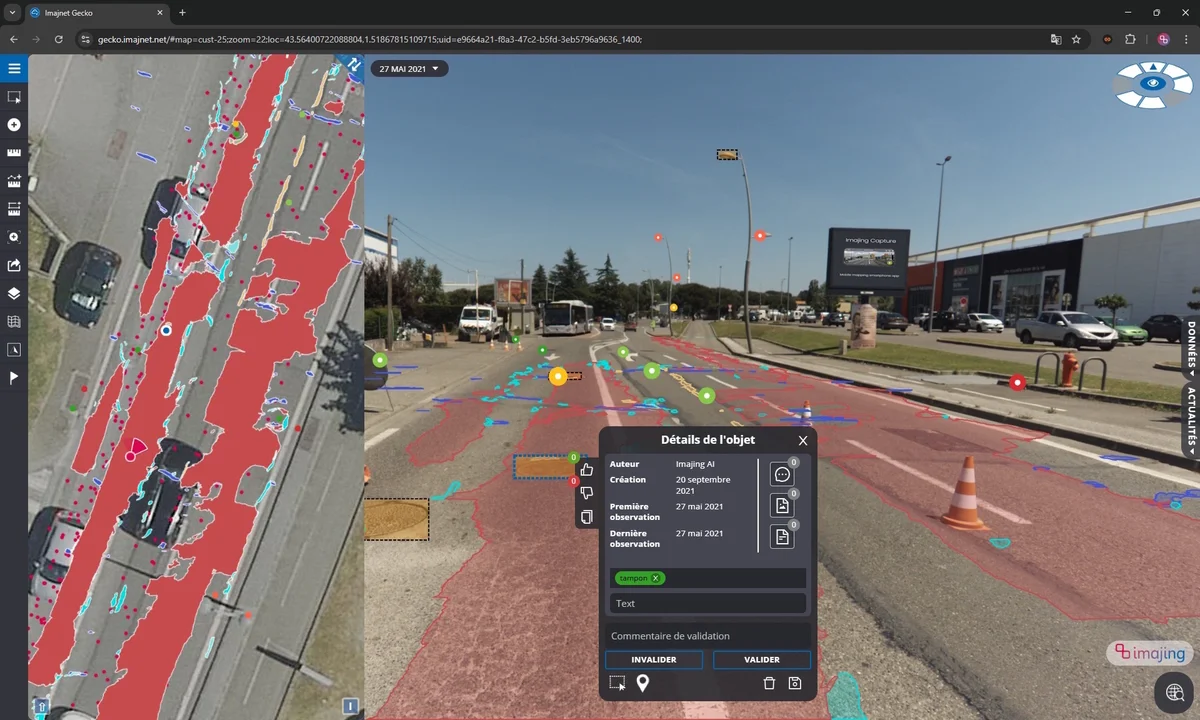Select the Imajnet Gecko browser tab
Viewport: 1200px width, 720px height.
(x=97, y=13)
